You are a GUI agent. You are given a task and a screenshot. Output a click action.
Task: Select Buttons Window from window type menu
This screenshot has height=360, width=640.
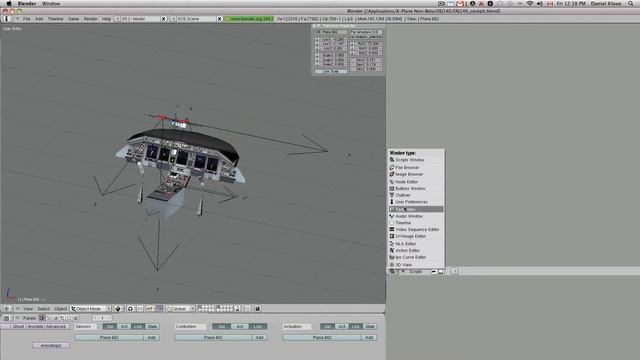pyautogui.click(x=416, y=189)
